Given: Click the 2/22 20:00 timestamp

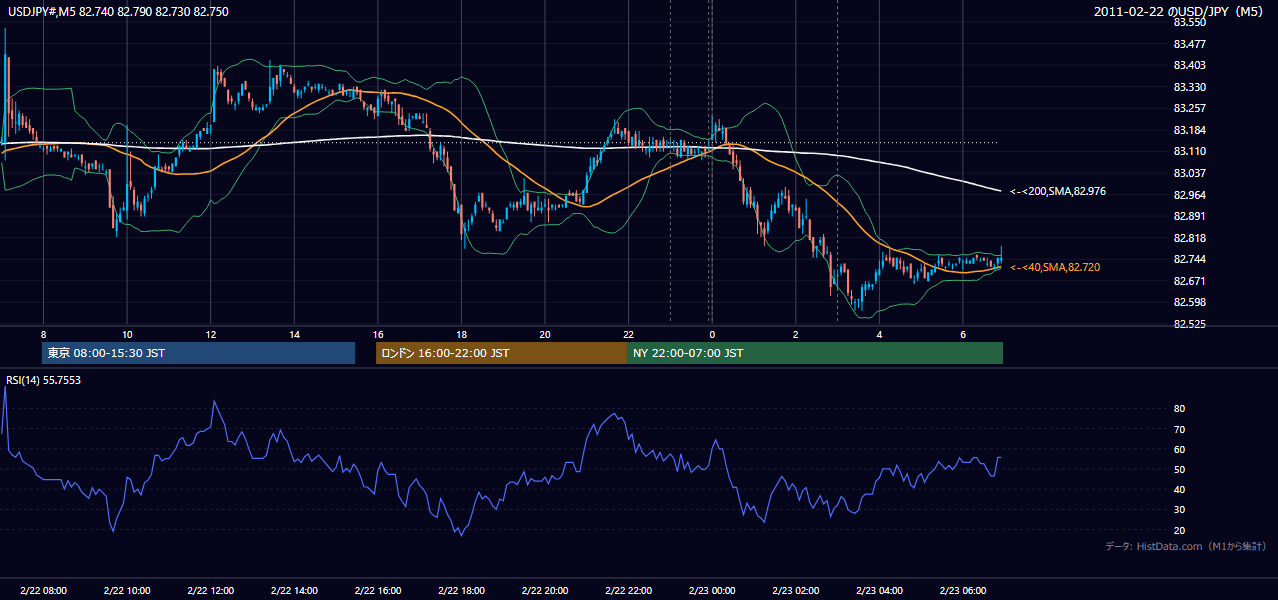Looking at the screenshot, I should point(545,591).
